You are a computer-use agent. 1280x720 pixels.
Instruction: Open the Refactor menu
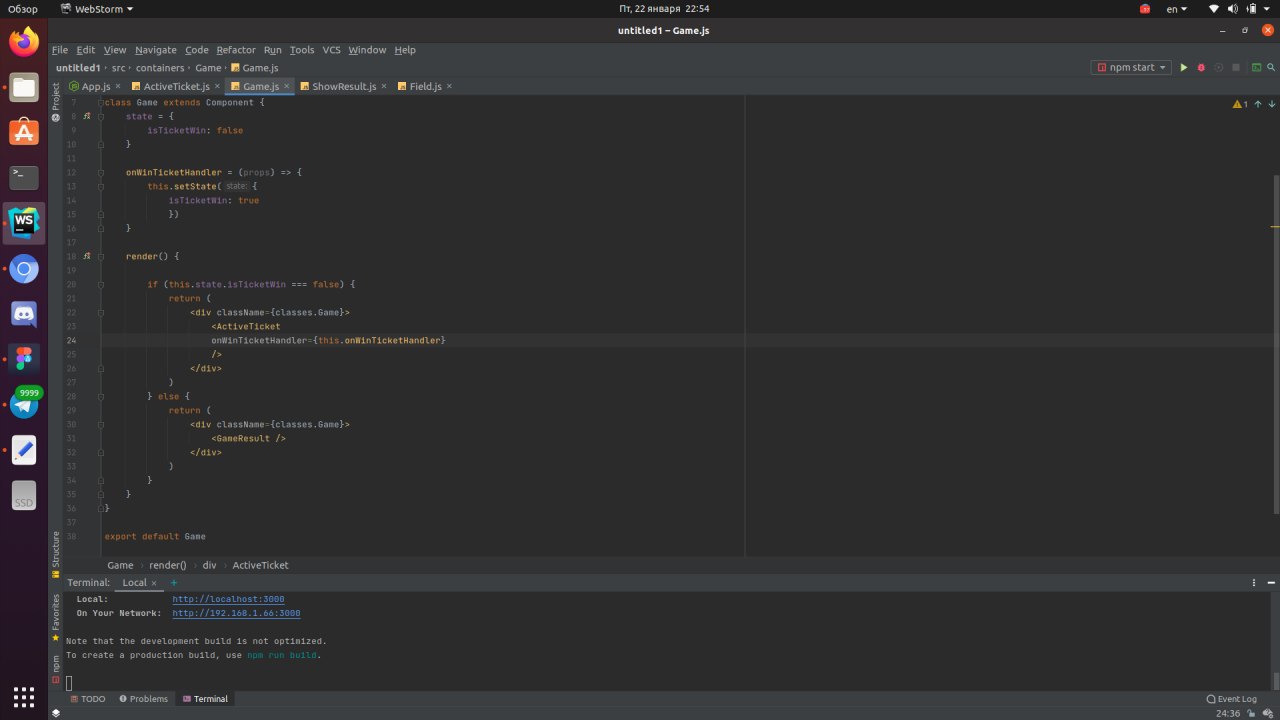coord(236,50)
